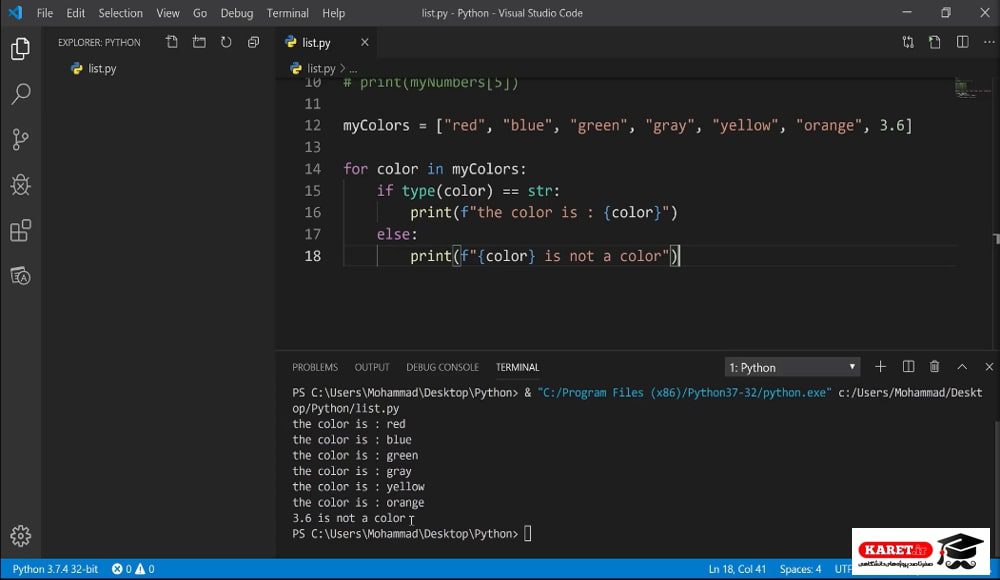Switch to the OUTPUT panel tab
Screen dimensions: 1000x580
(372, 368)
